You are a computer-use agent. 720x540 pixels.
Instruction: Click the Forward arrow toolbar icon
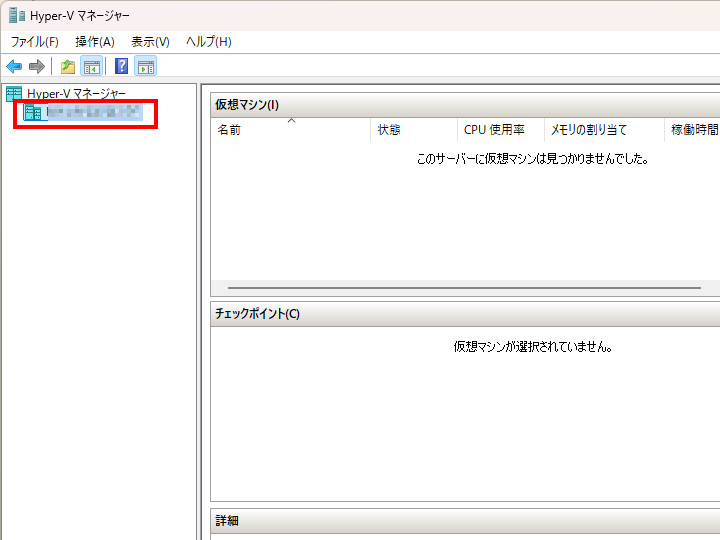pos(37,67)
